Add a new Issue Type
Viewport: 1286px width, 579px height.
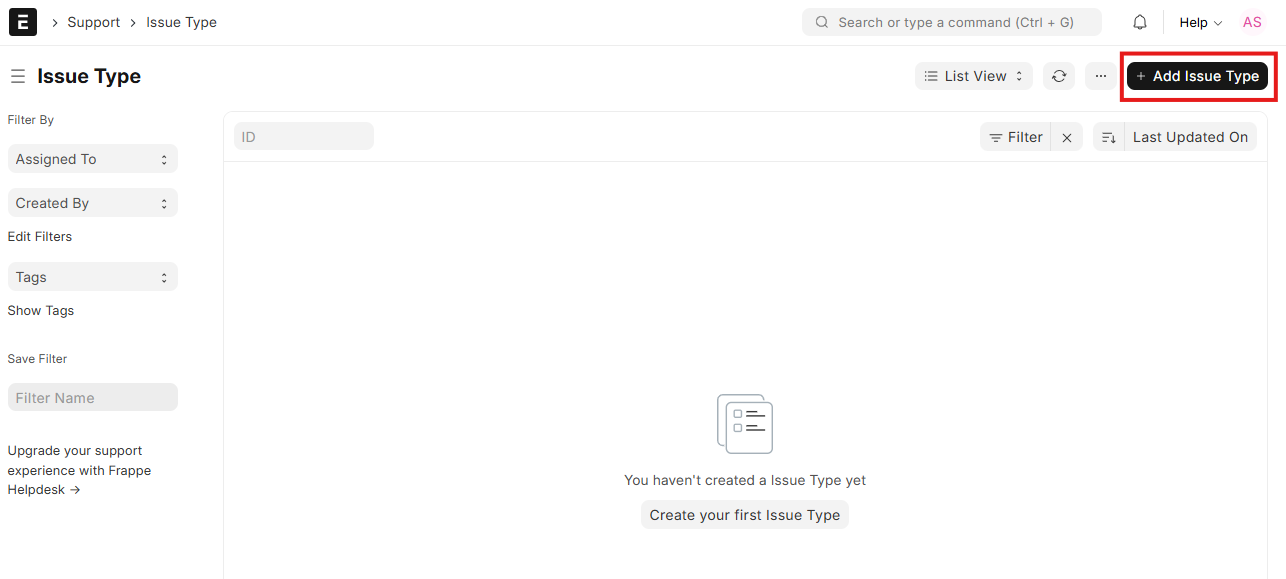tap(1197, 76)
